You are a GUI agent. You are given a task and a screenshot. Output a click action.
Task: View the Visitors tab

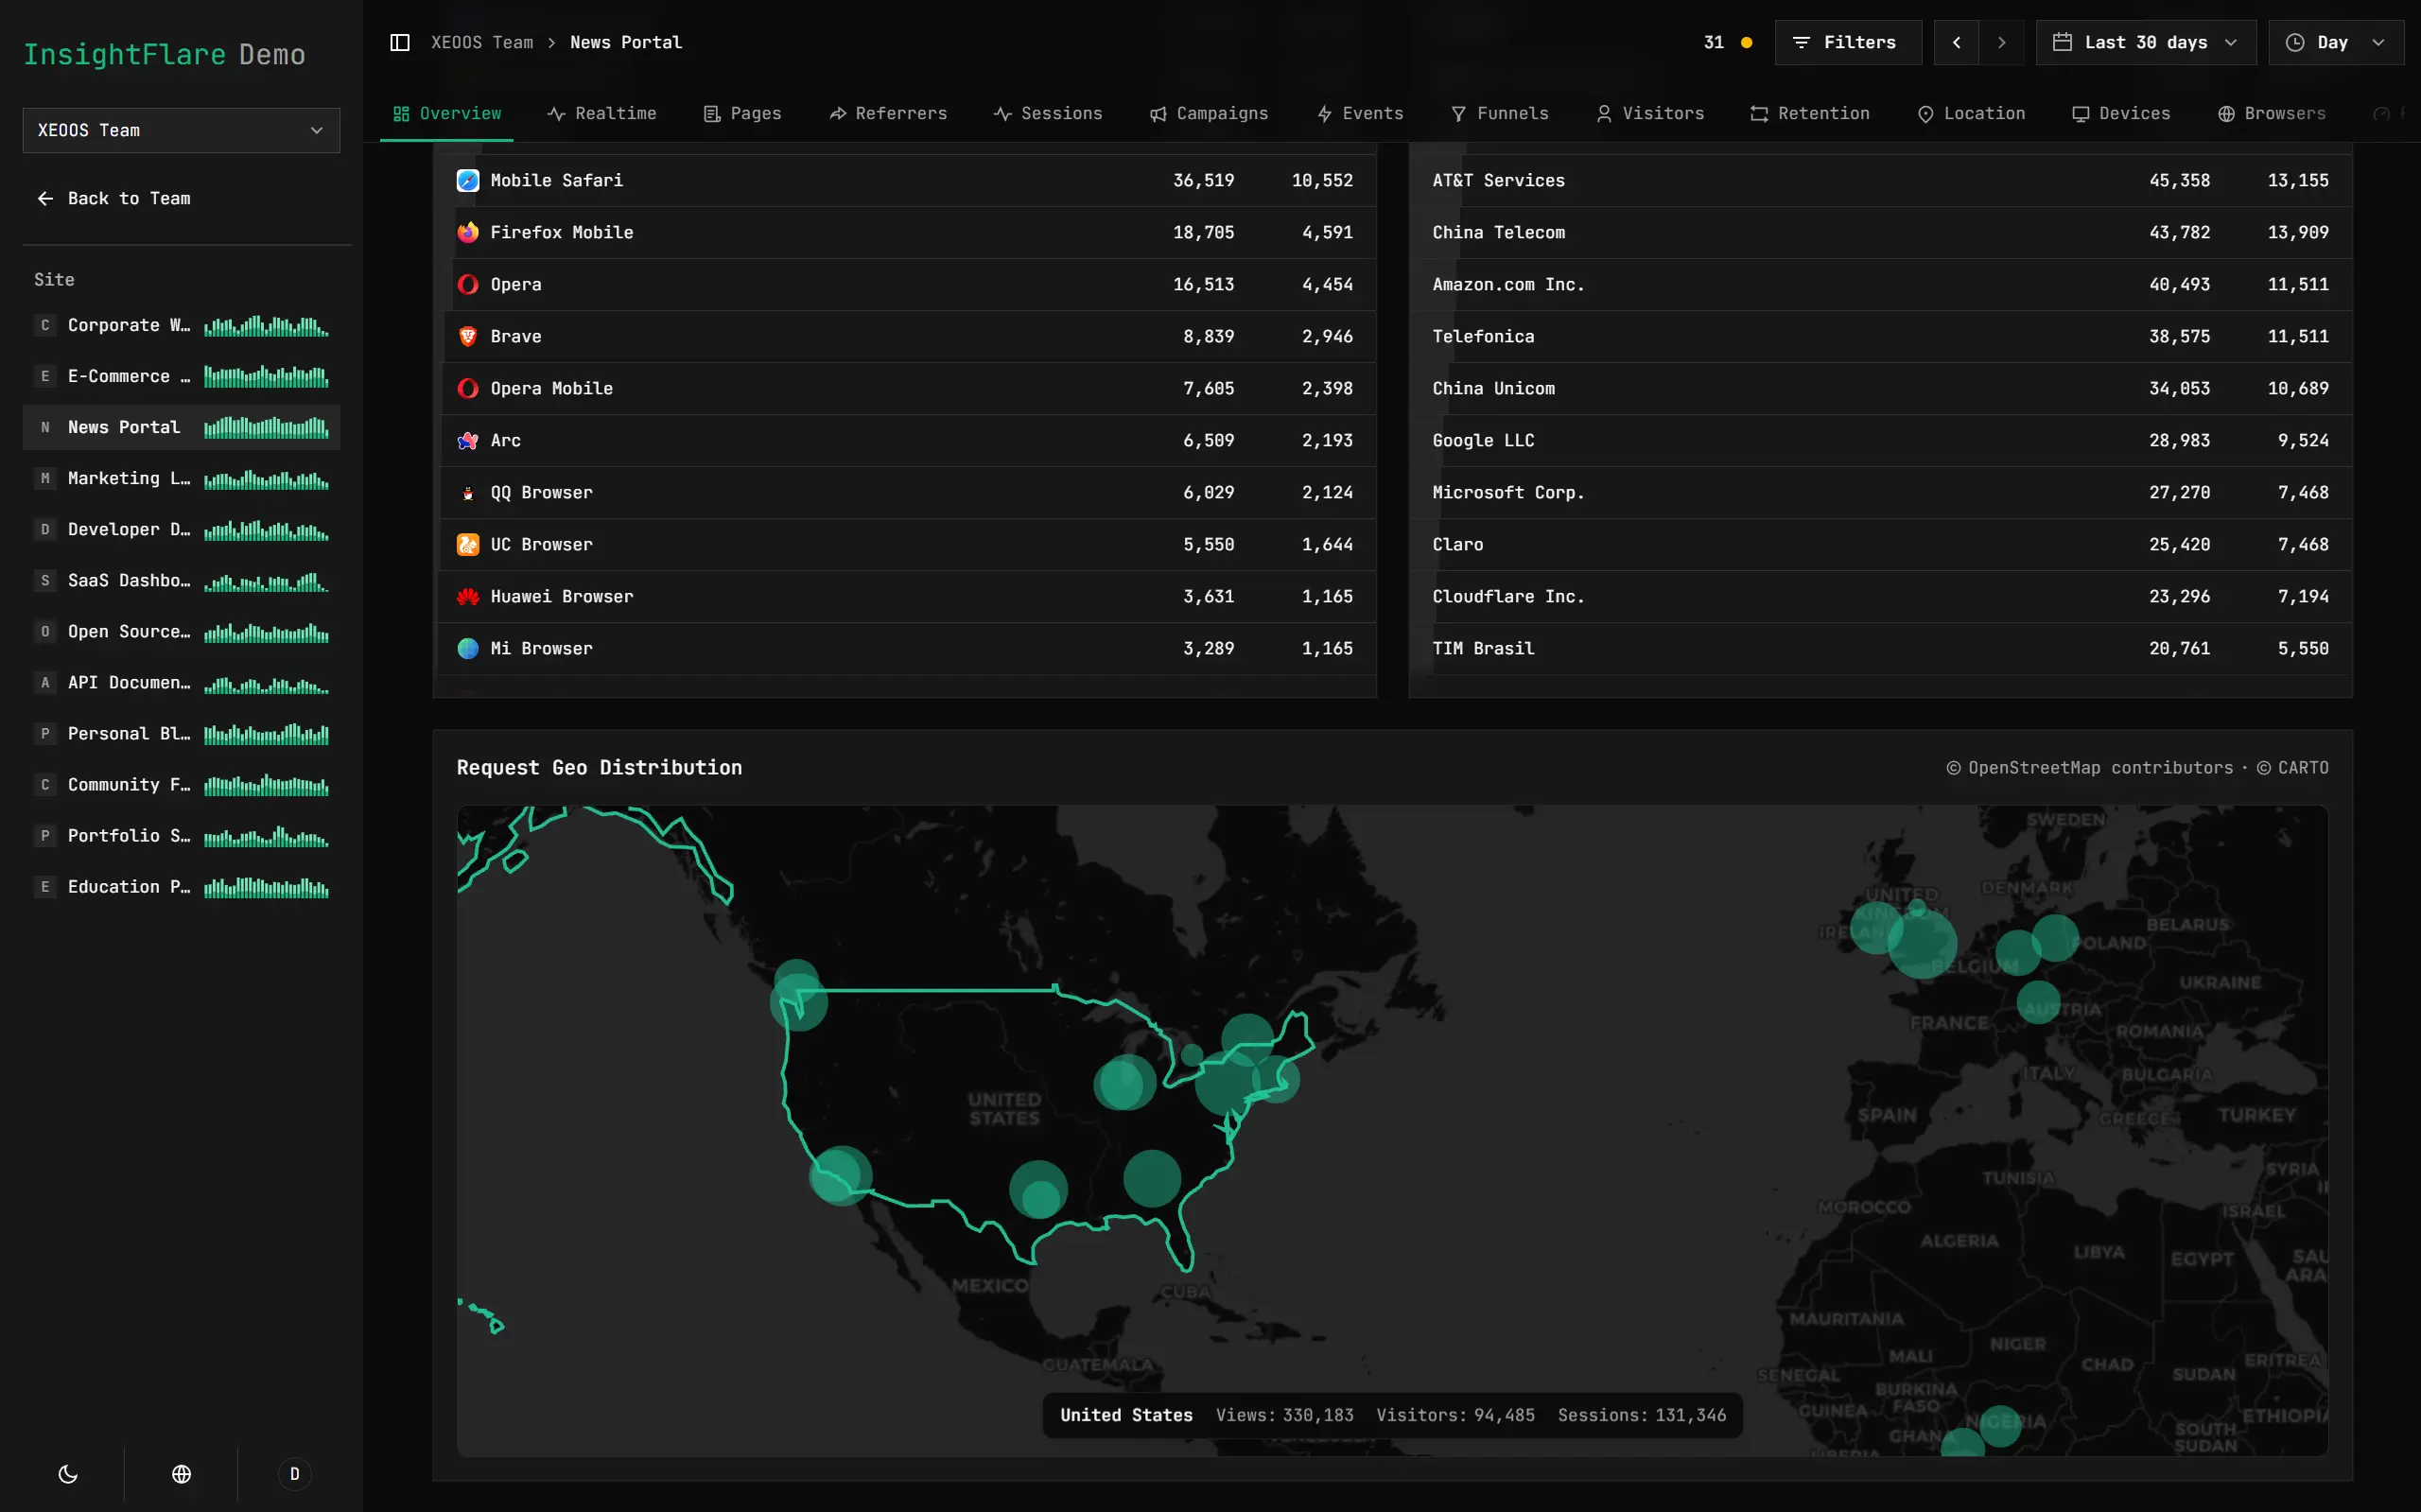1650,113
